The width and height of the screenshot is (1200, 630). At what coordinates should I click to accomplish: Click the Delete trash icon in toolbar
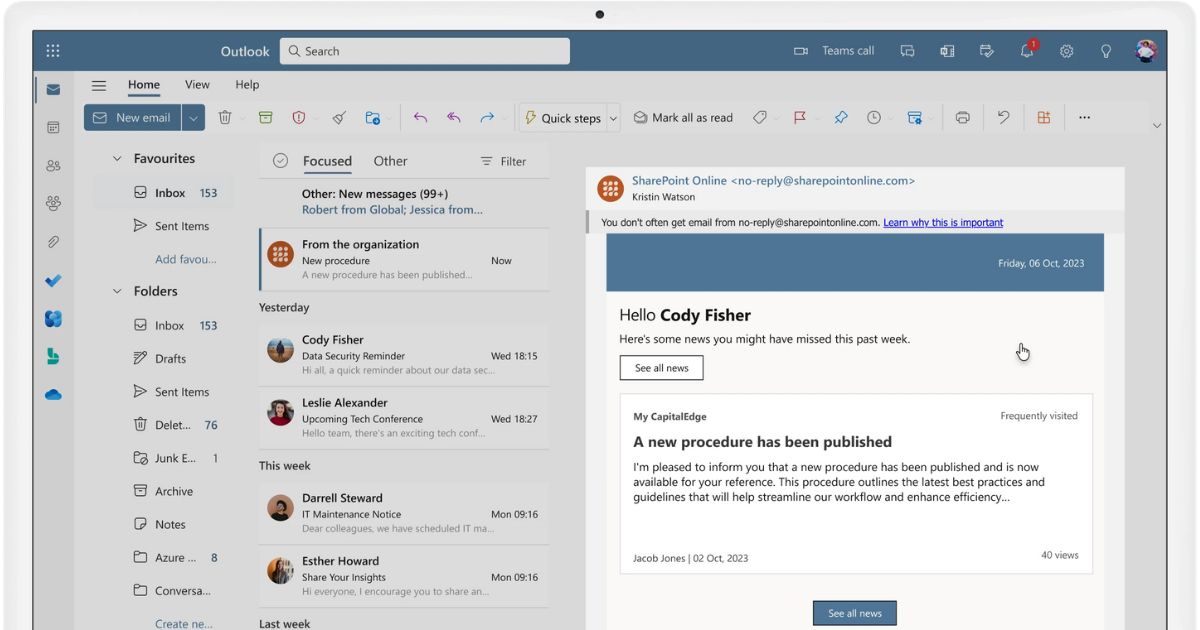click(225, 118)
